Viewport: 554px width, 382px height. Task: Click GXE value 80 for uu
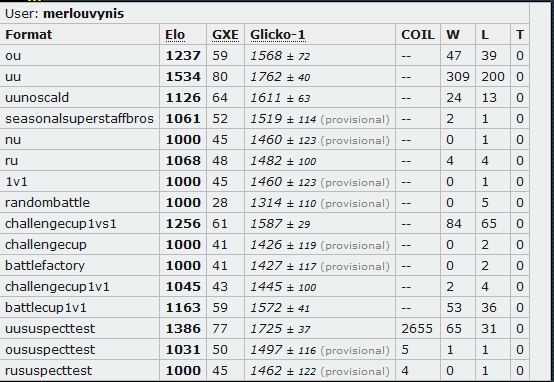coord(220,77)
